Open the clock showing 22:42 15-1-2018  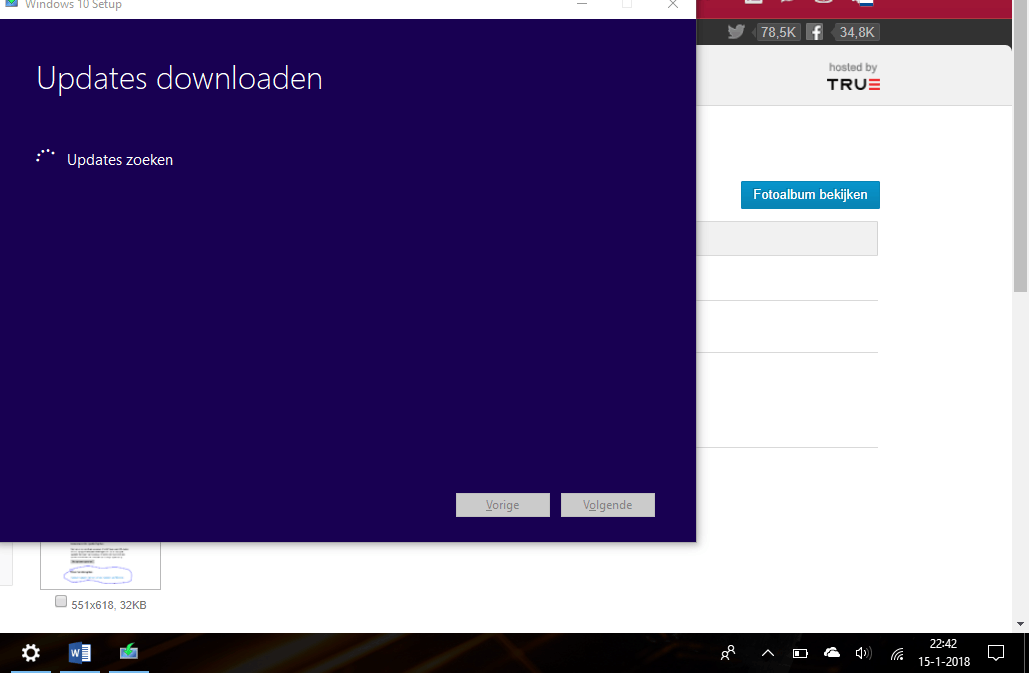tap(944, 653)
